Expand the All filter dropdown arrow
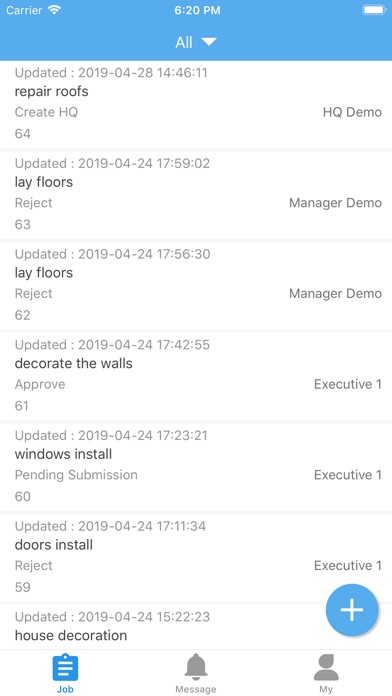Image resolution: width=392 pixels, height=696 pixels. tap(209, 42)
